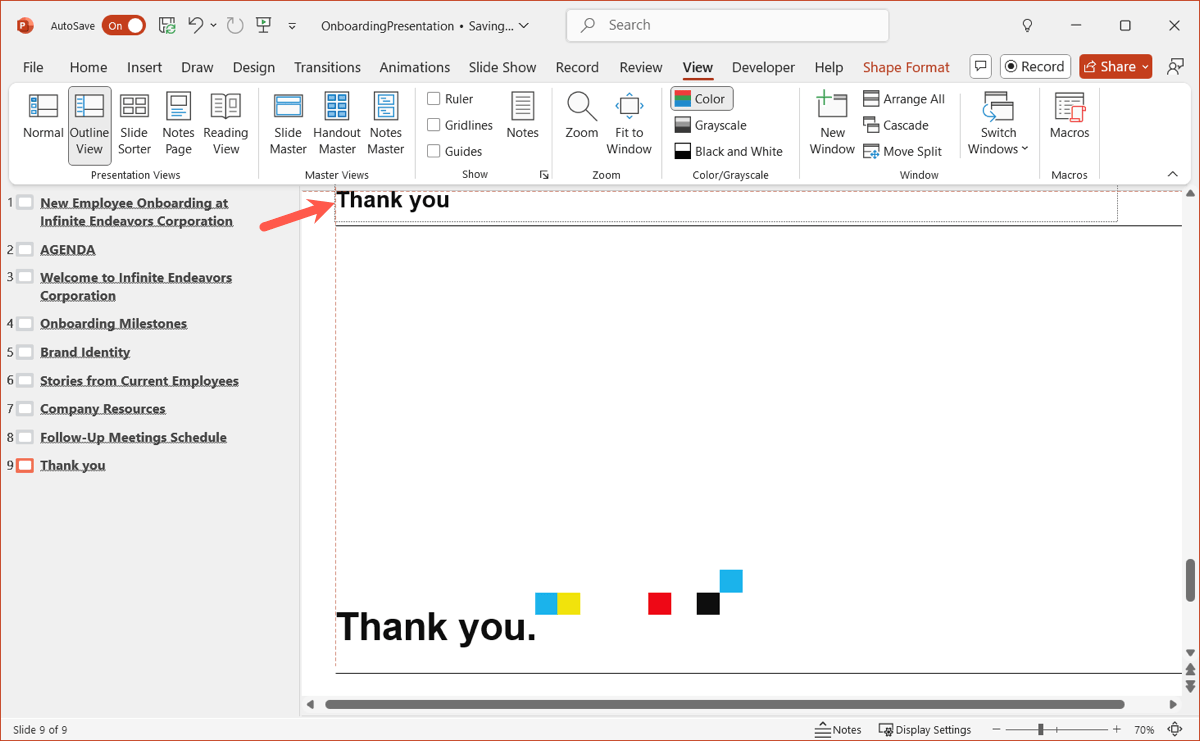Click Move Split

coord(902,151)
